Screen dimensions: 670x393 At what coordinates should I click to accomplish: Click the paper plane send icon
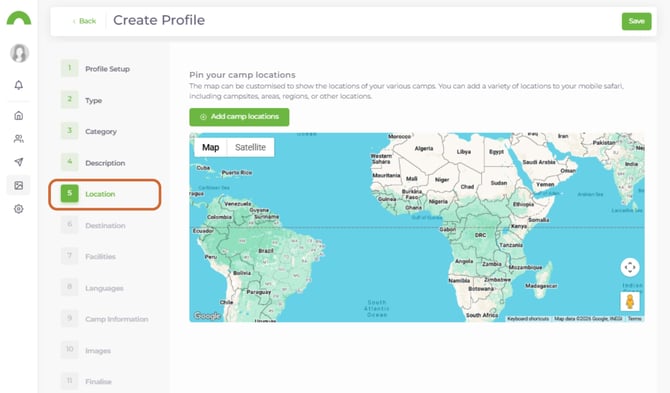tap(19, 161)
